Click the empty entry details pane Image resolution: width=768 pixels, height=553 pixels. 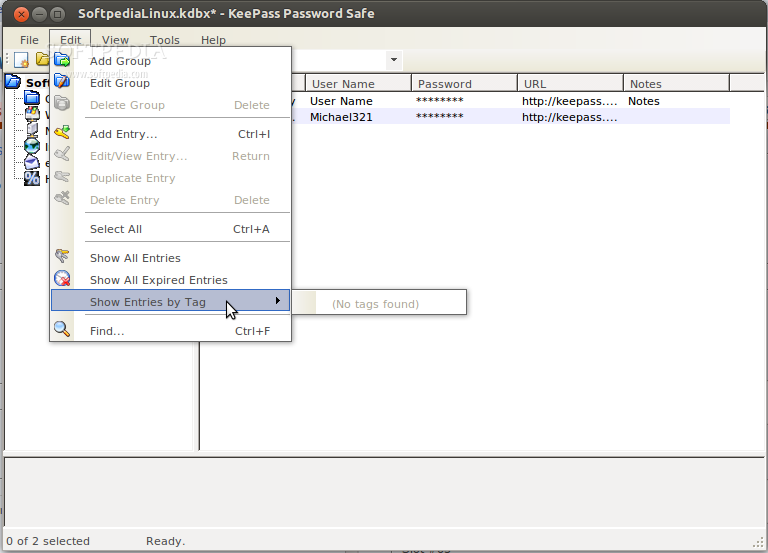(x=384, y=492)
